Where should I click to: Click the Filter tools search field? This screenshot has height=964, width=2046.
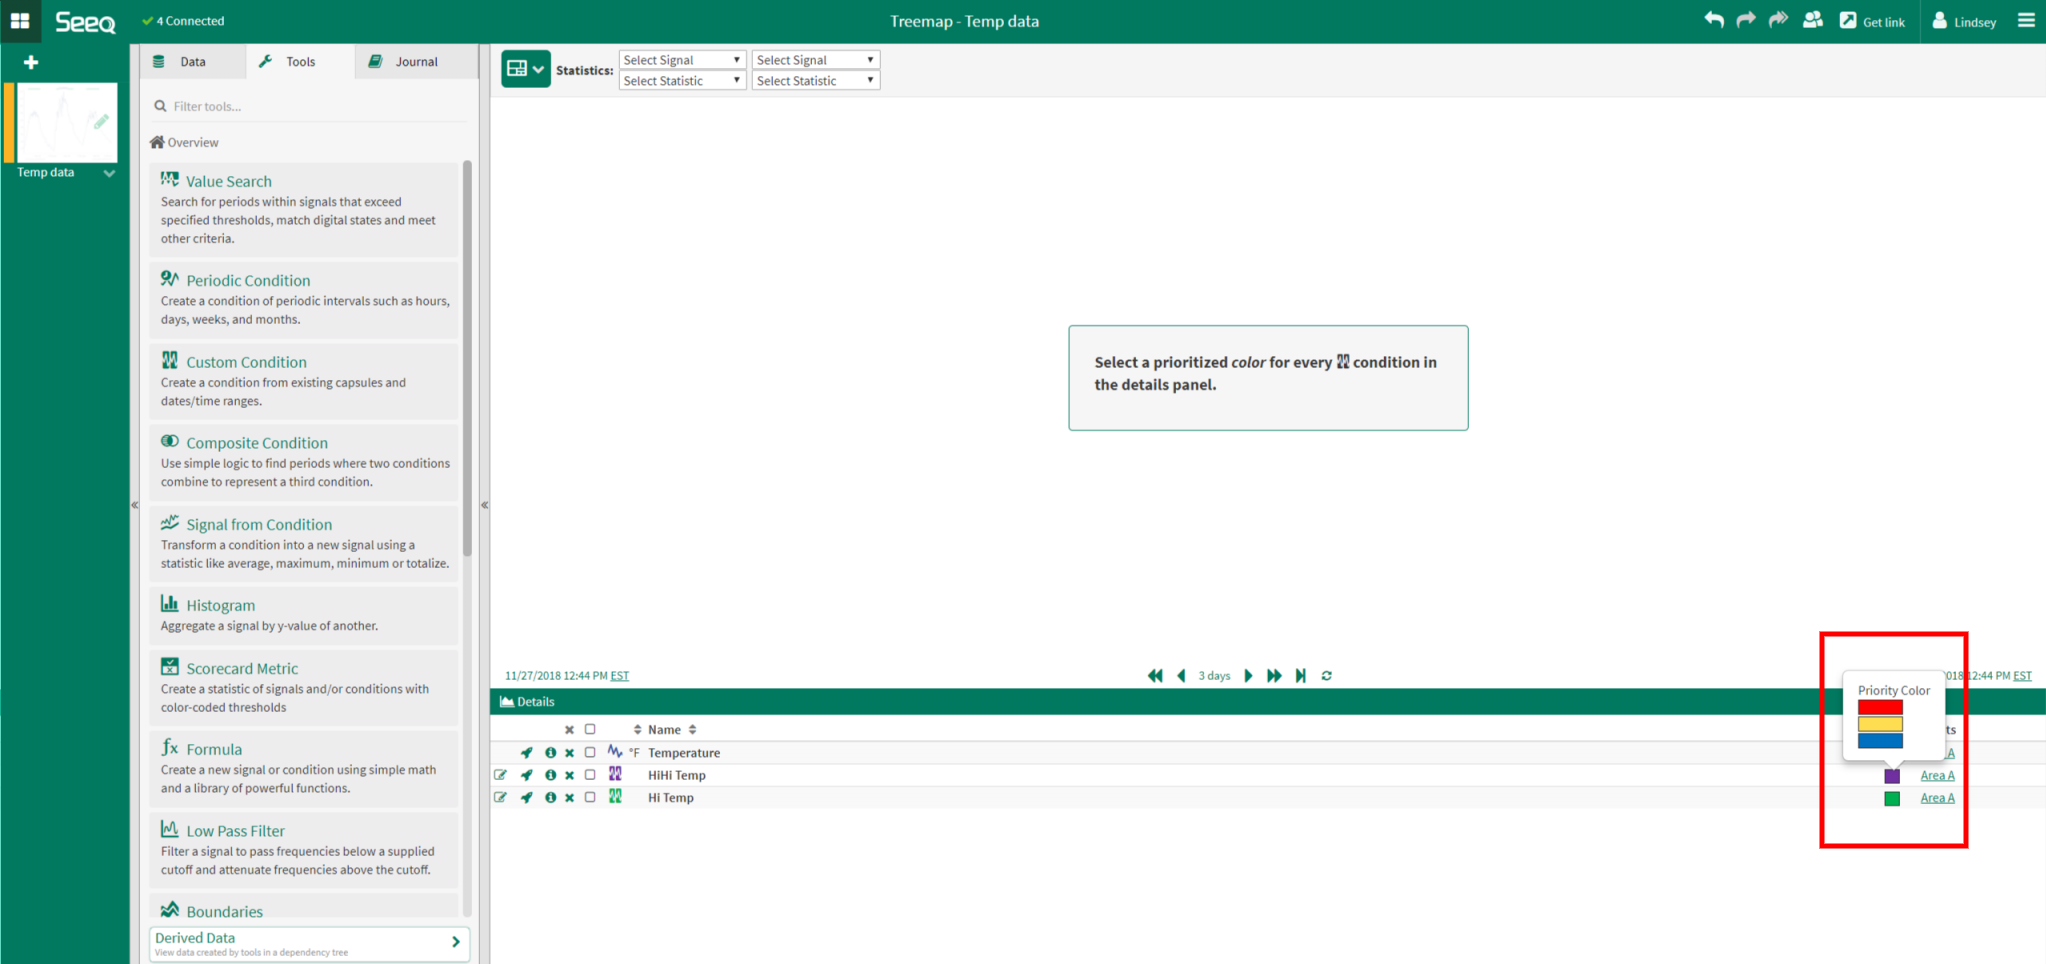click(x=310, y=106)
